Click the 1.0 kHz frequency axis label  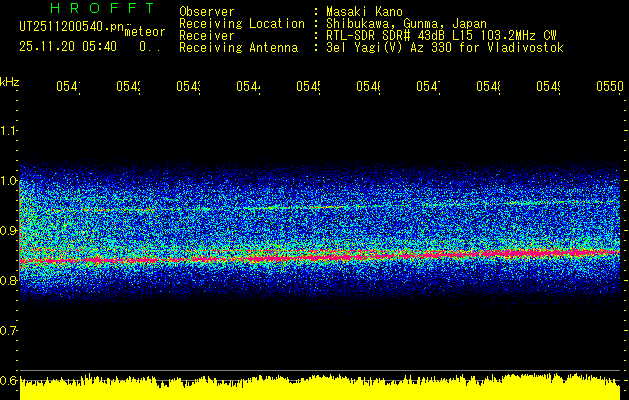tap(8, 181)
